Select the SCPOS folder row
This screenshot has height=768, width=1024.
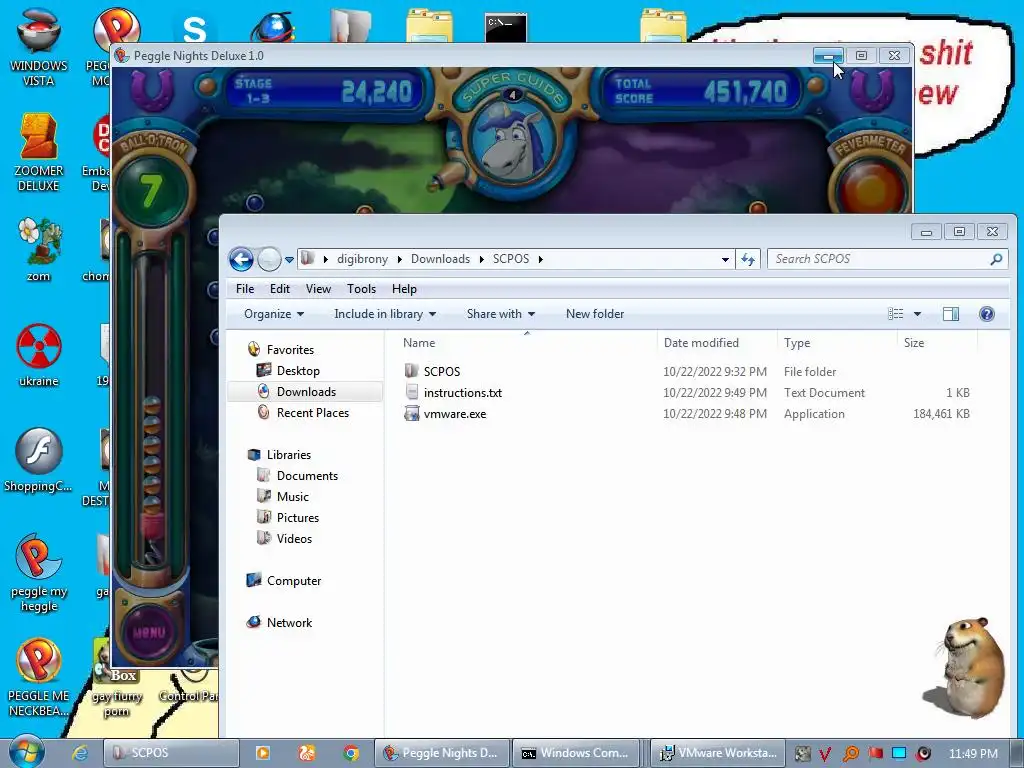coord(686,372)
